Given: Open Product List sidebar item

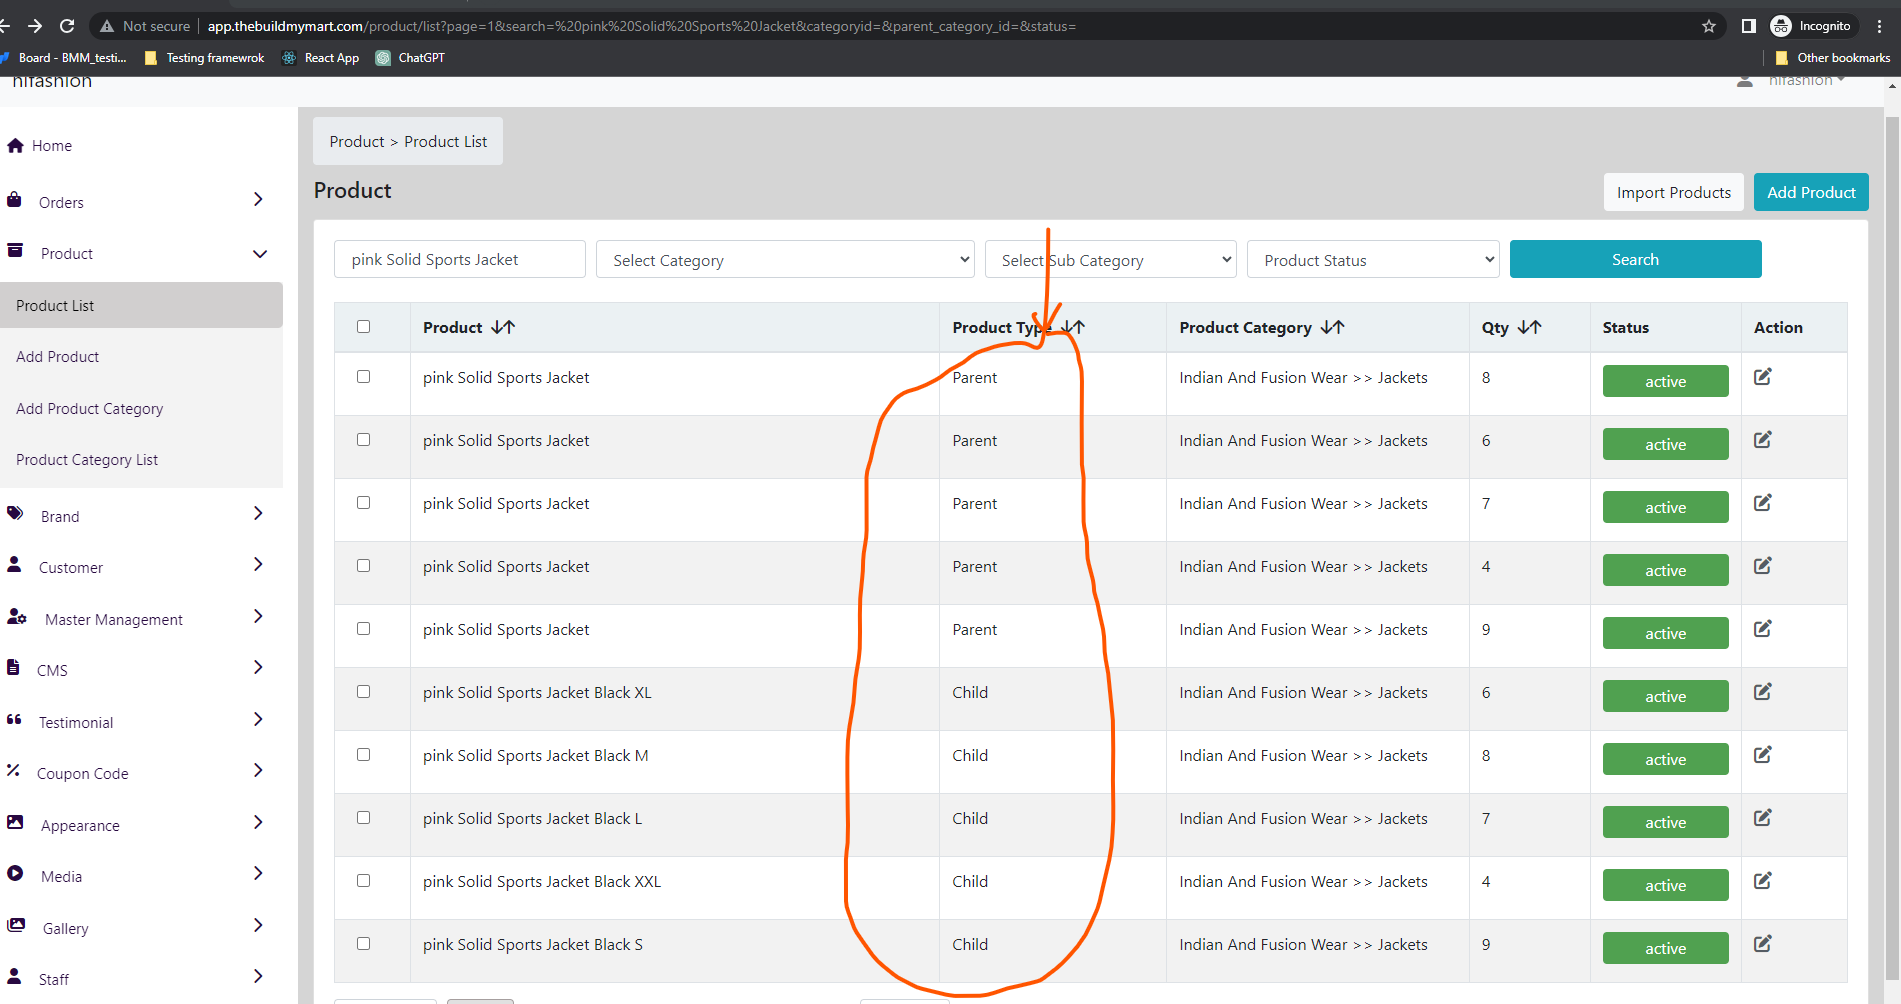Looking at the screenshot, I should (x=141, y=305).
